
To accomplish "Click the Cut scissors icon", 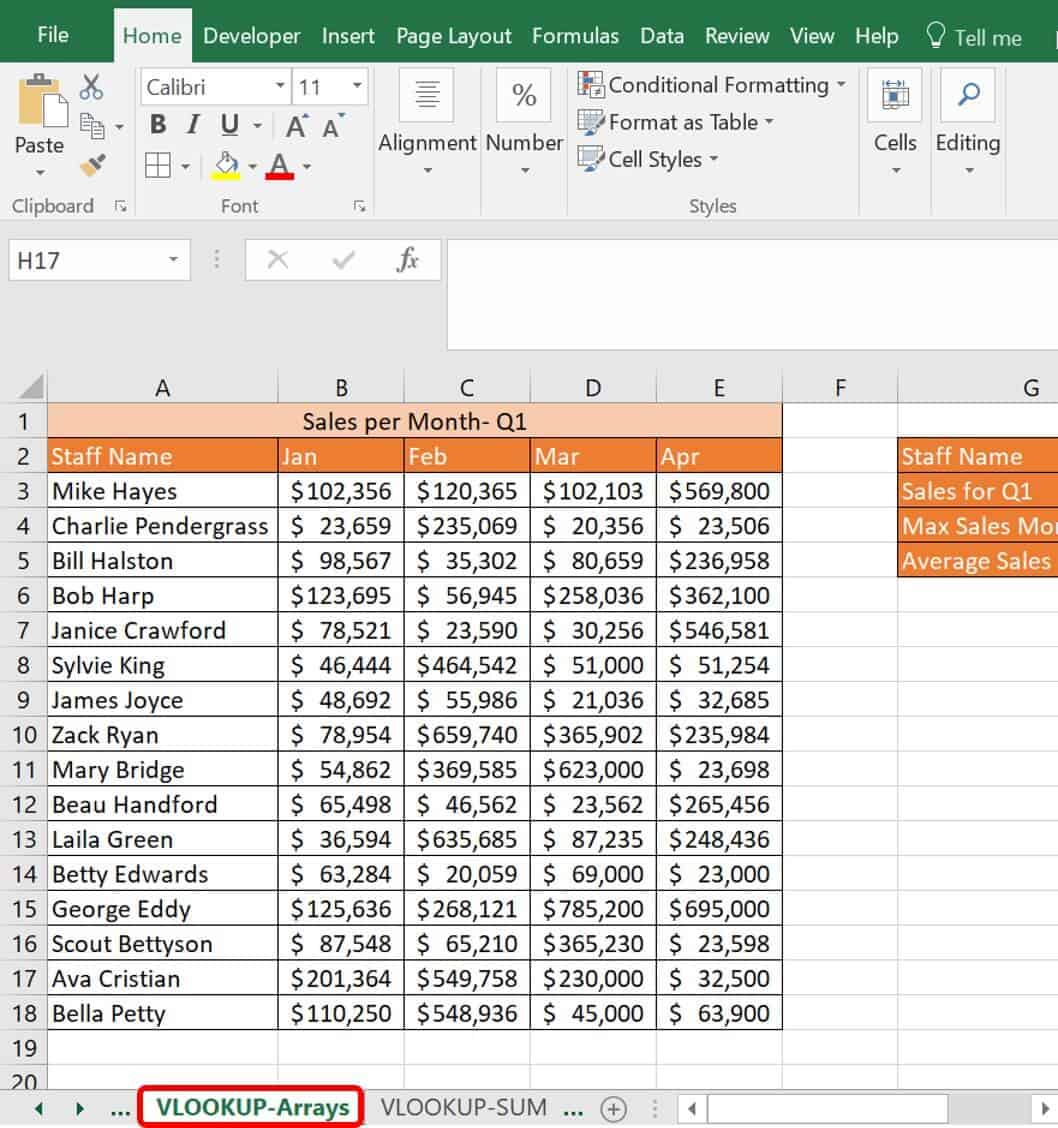I will click(91, 87).
